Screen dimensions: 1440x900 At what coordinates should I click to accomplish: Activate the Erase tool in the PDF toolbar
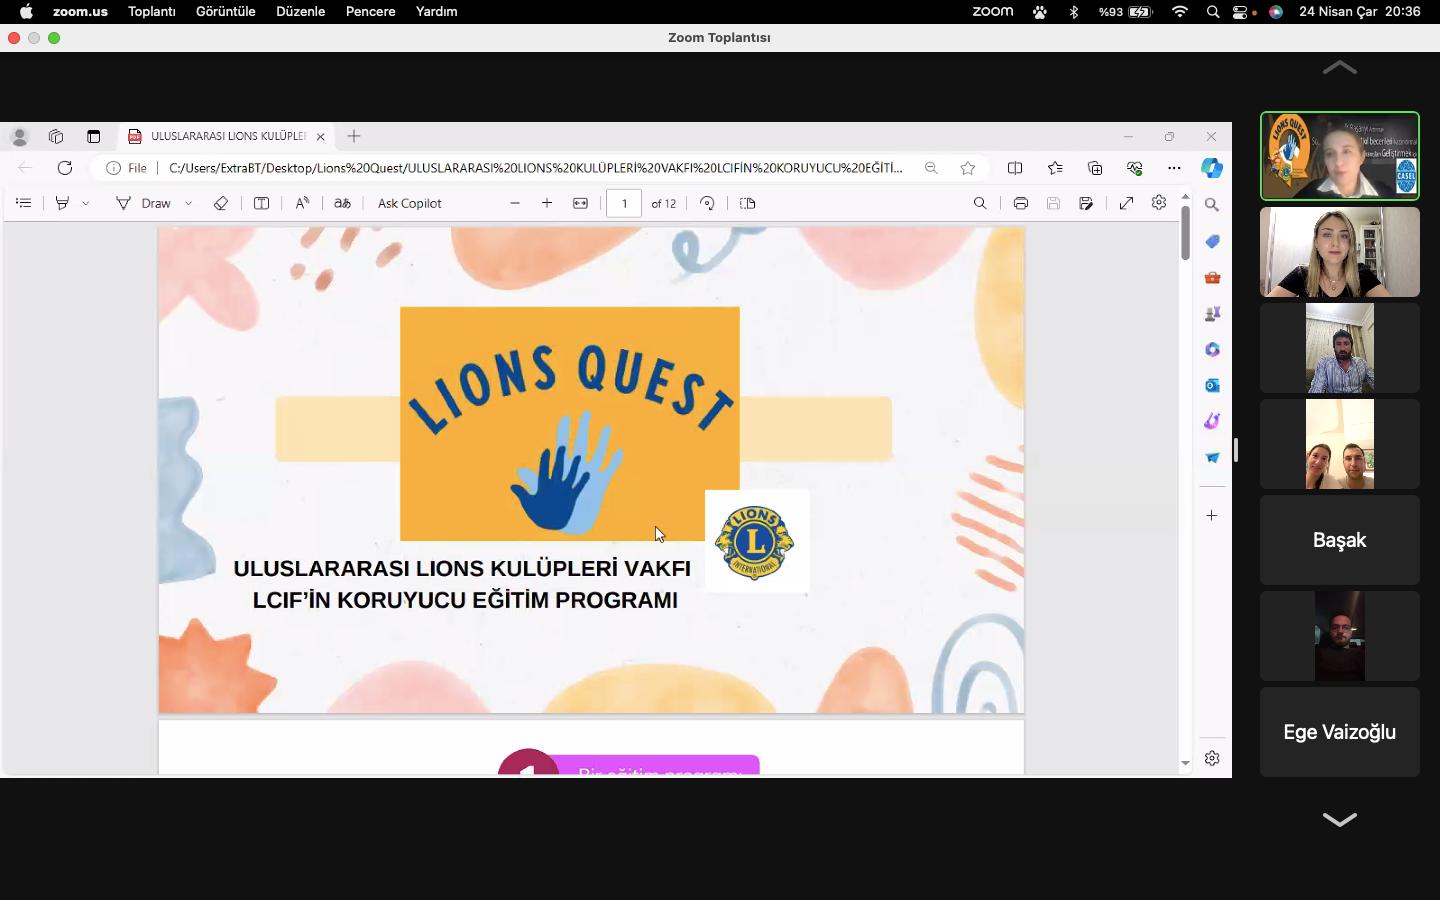tap(221, 203)
